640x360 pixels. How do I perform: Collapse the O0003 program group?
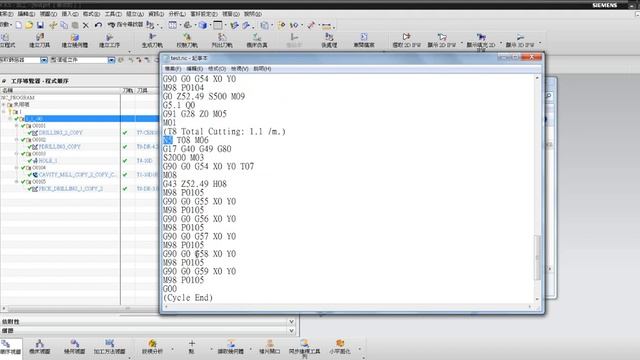click(x=17, y=153)
